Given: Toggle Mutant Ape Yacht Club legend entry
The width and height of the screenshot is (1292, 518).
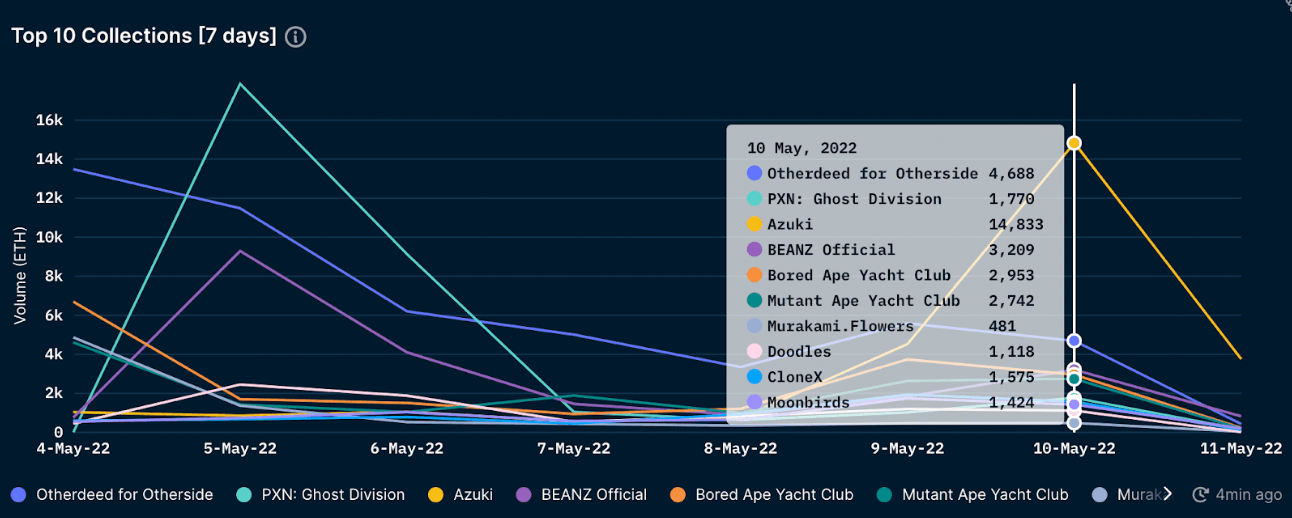Looking at the screenshot, I should point(972,494).
